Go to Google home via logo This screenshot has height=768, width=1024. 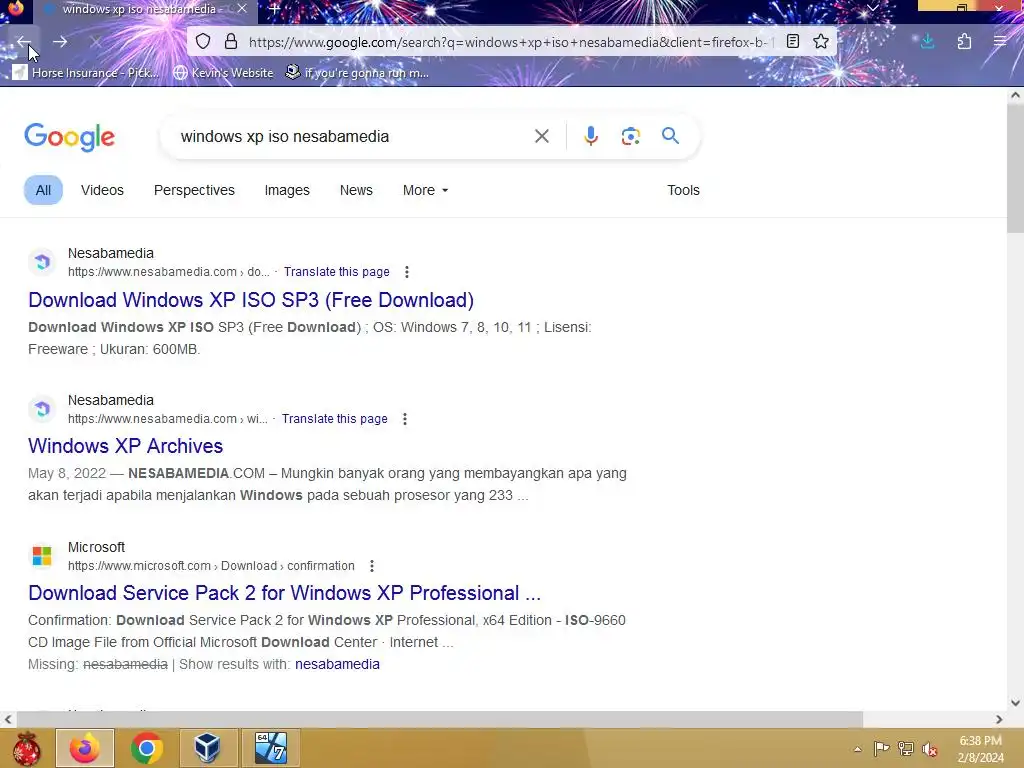coord(69,136)
